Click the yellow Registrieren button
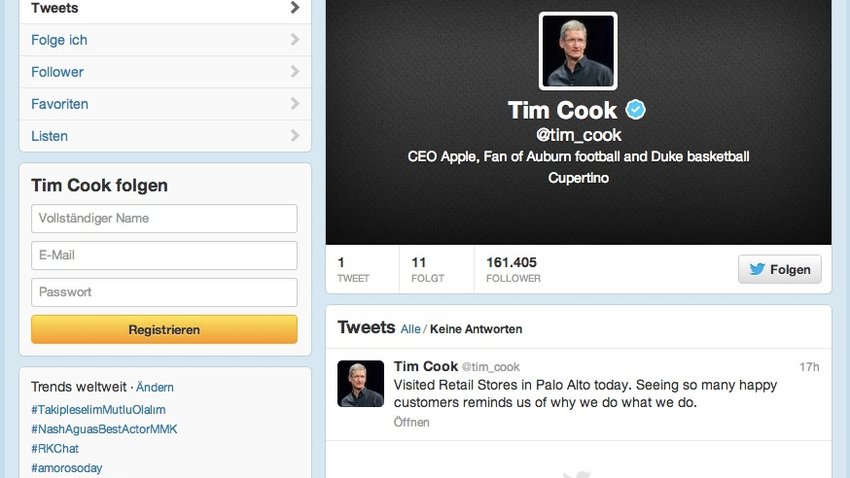Image resolution: width=850 pixels, height=478 pixels. point(164,330)
